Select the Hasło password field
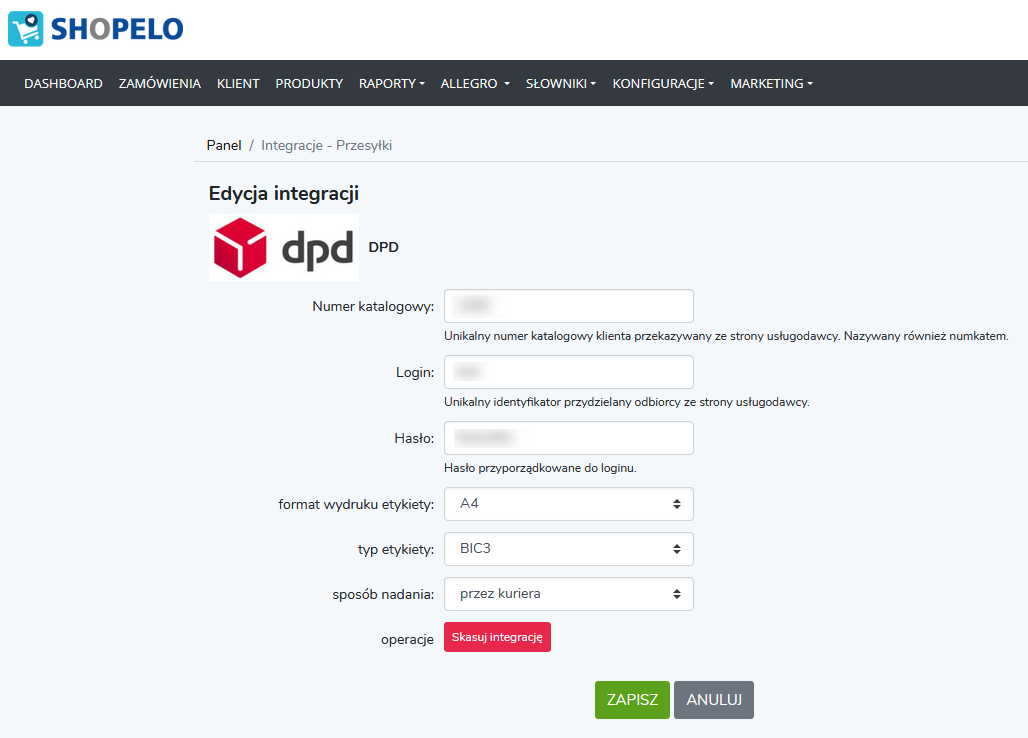The height and width of the screenshot is (738, 1028). pos(568,438)
